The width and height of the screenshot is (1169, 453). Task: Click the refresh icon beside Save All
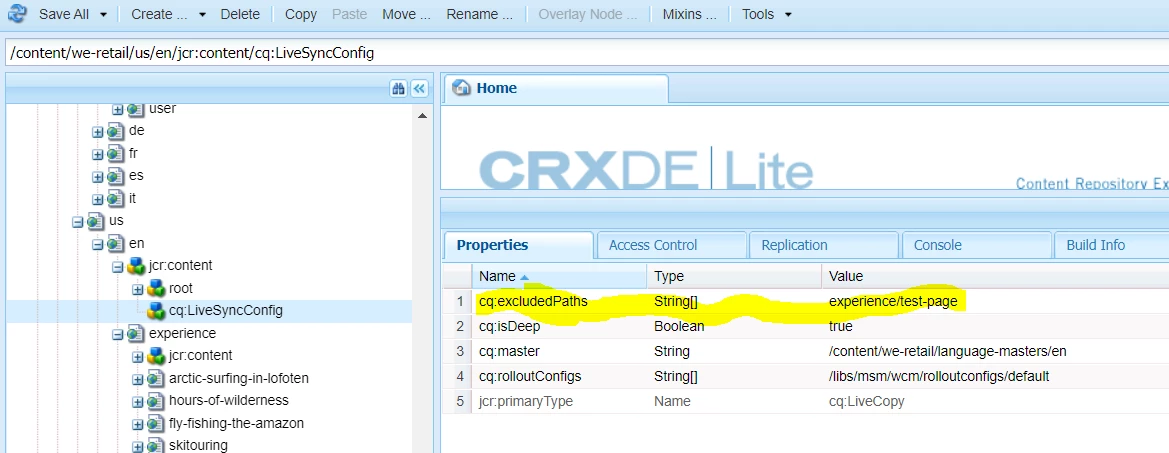(x=16, y=13)
